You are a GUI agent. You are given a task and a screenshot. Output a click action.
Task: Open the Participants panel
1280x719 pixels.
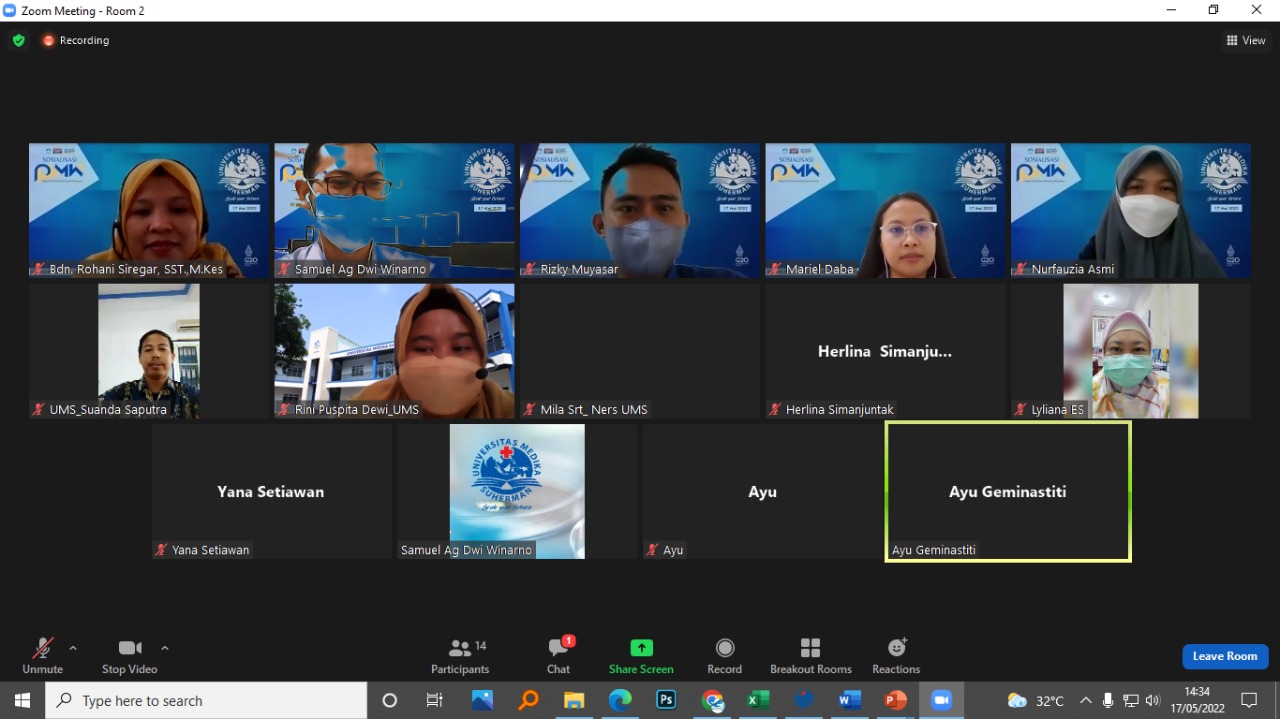(x=460, y=656)
